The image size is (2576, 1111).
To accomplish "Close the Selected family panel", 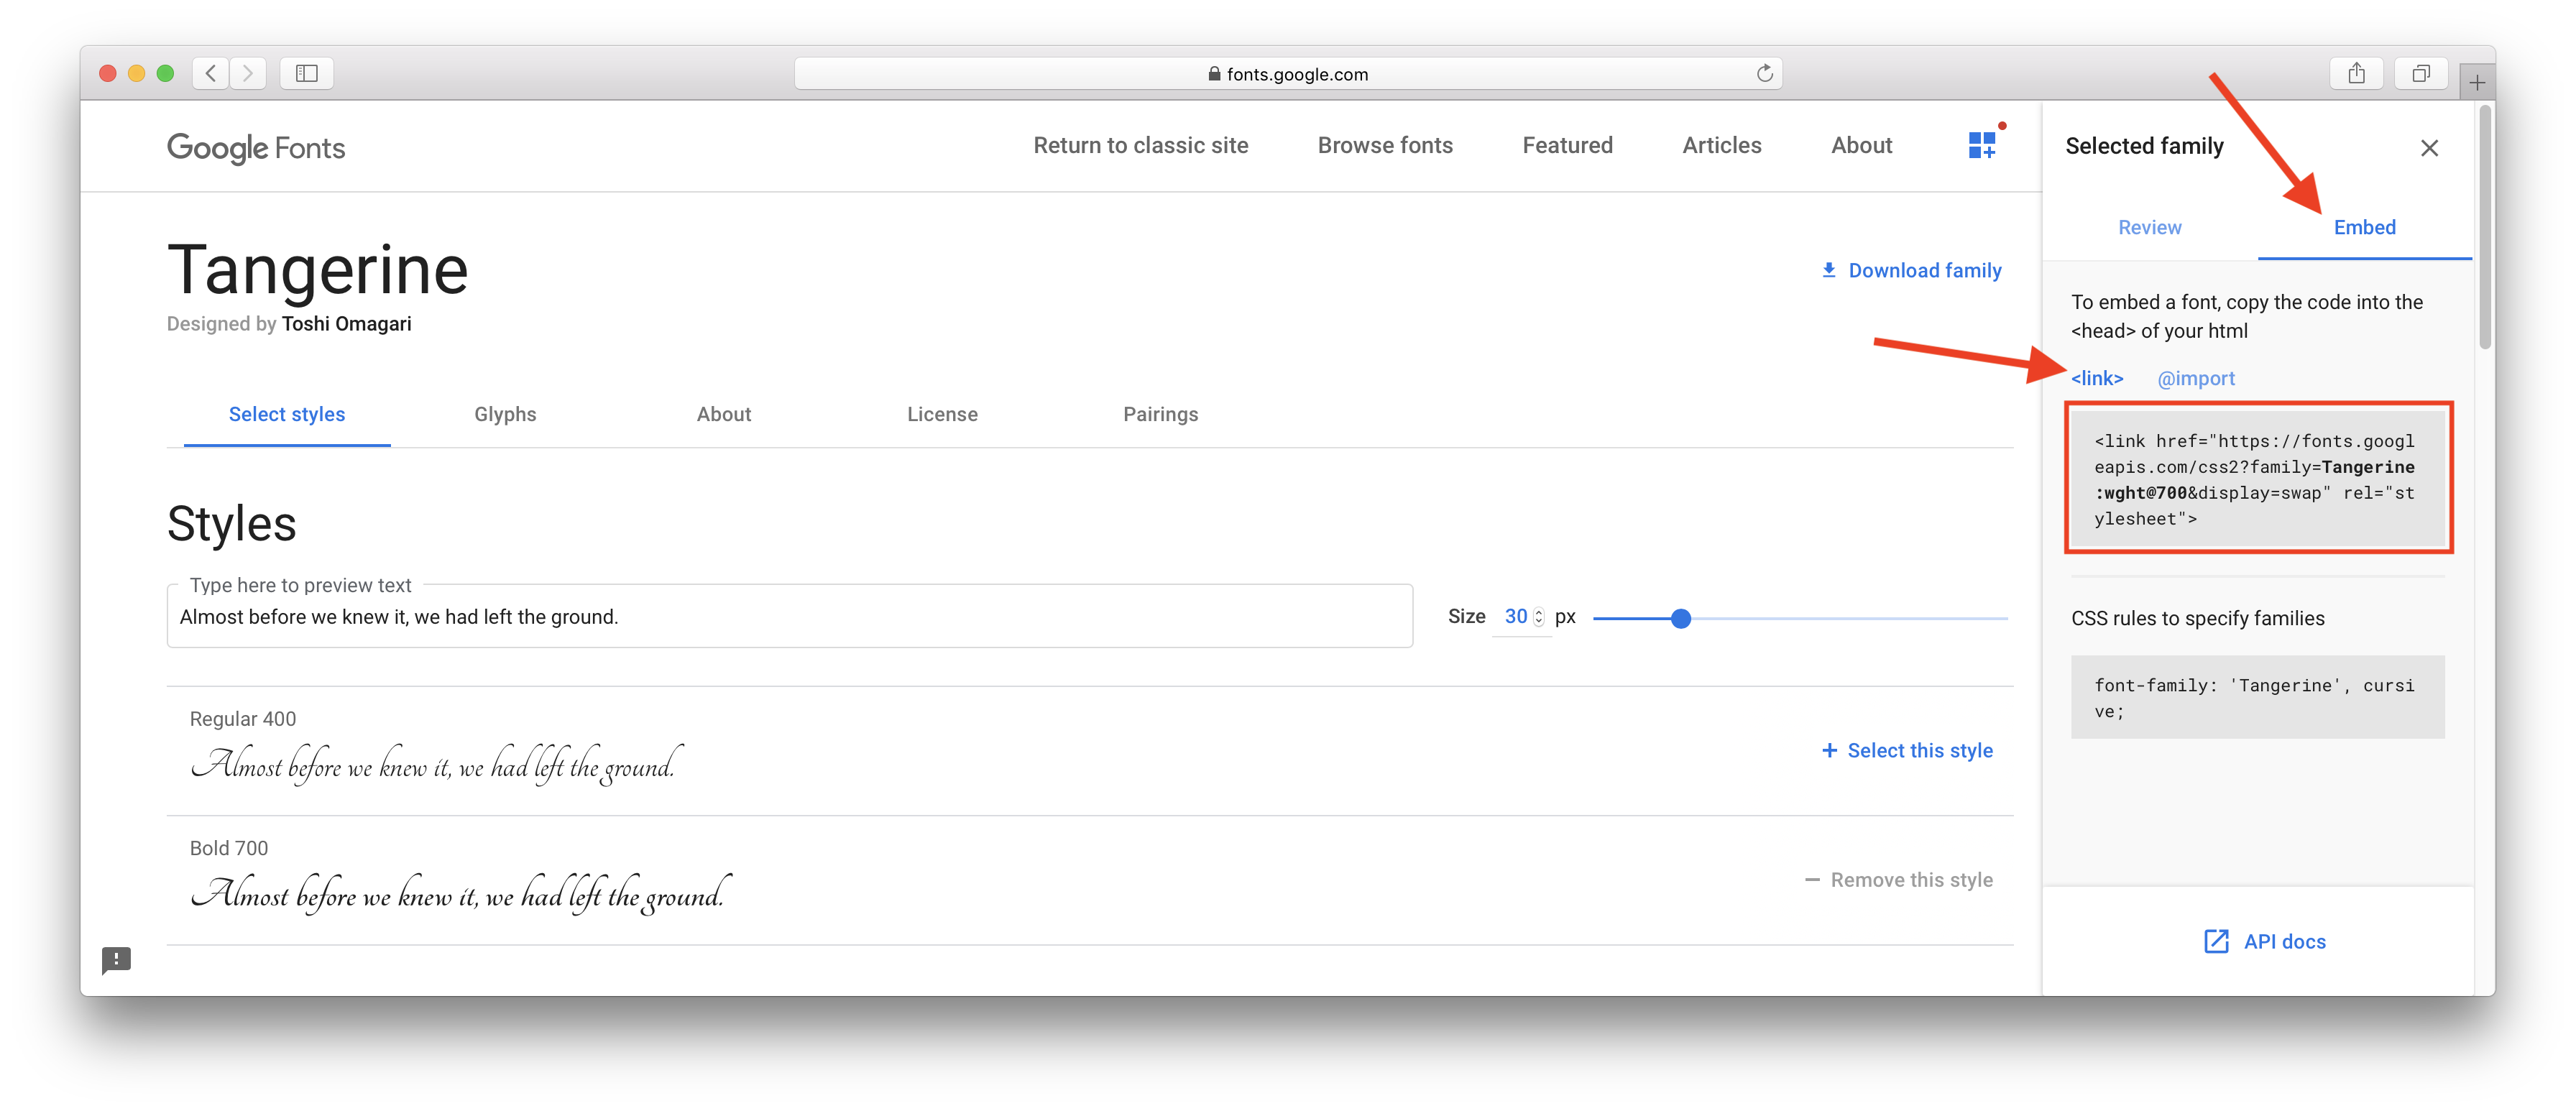I will [x=2429, y=148].
